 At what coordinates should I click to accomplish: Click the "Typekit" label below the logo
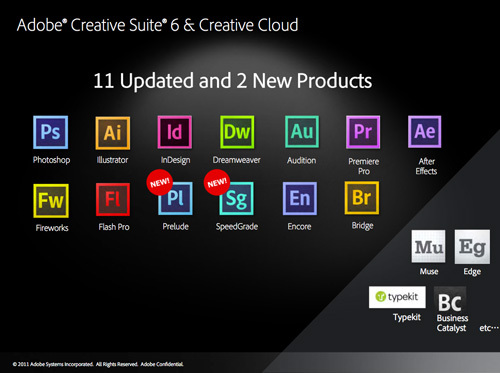point(407,317)
